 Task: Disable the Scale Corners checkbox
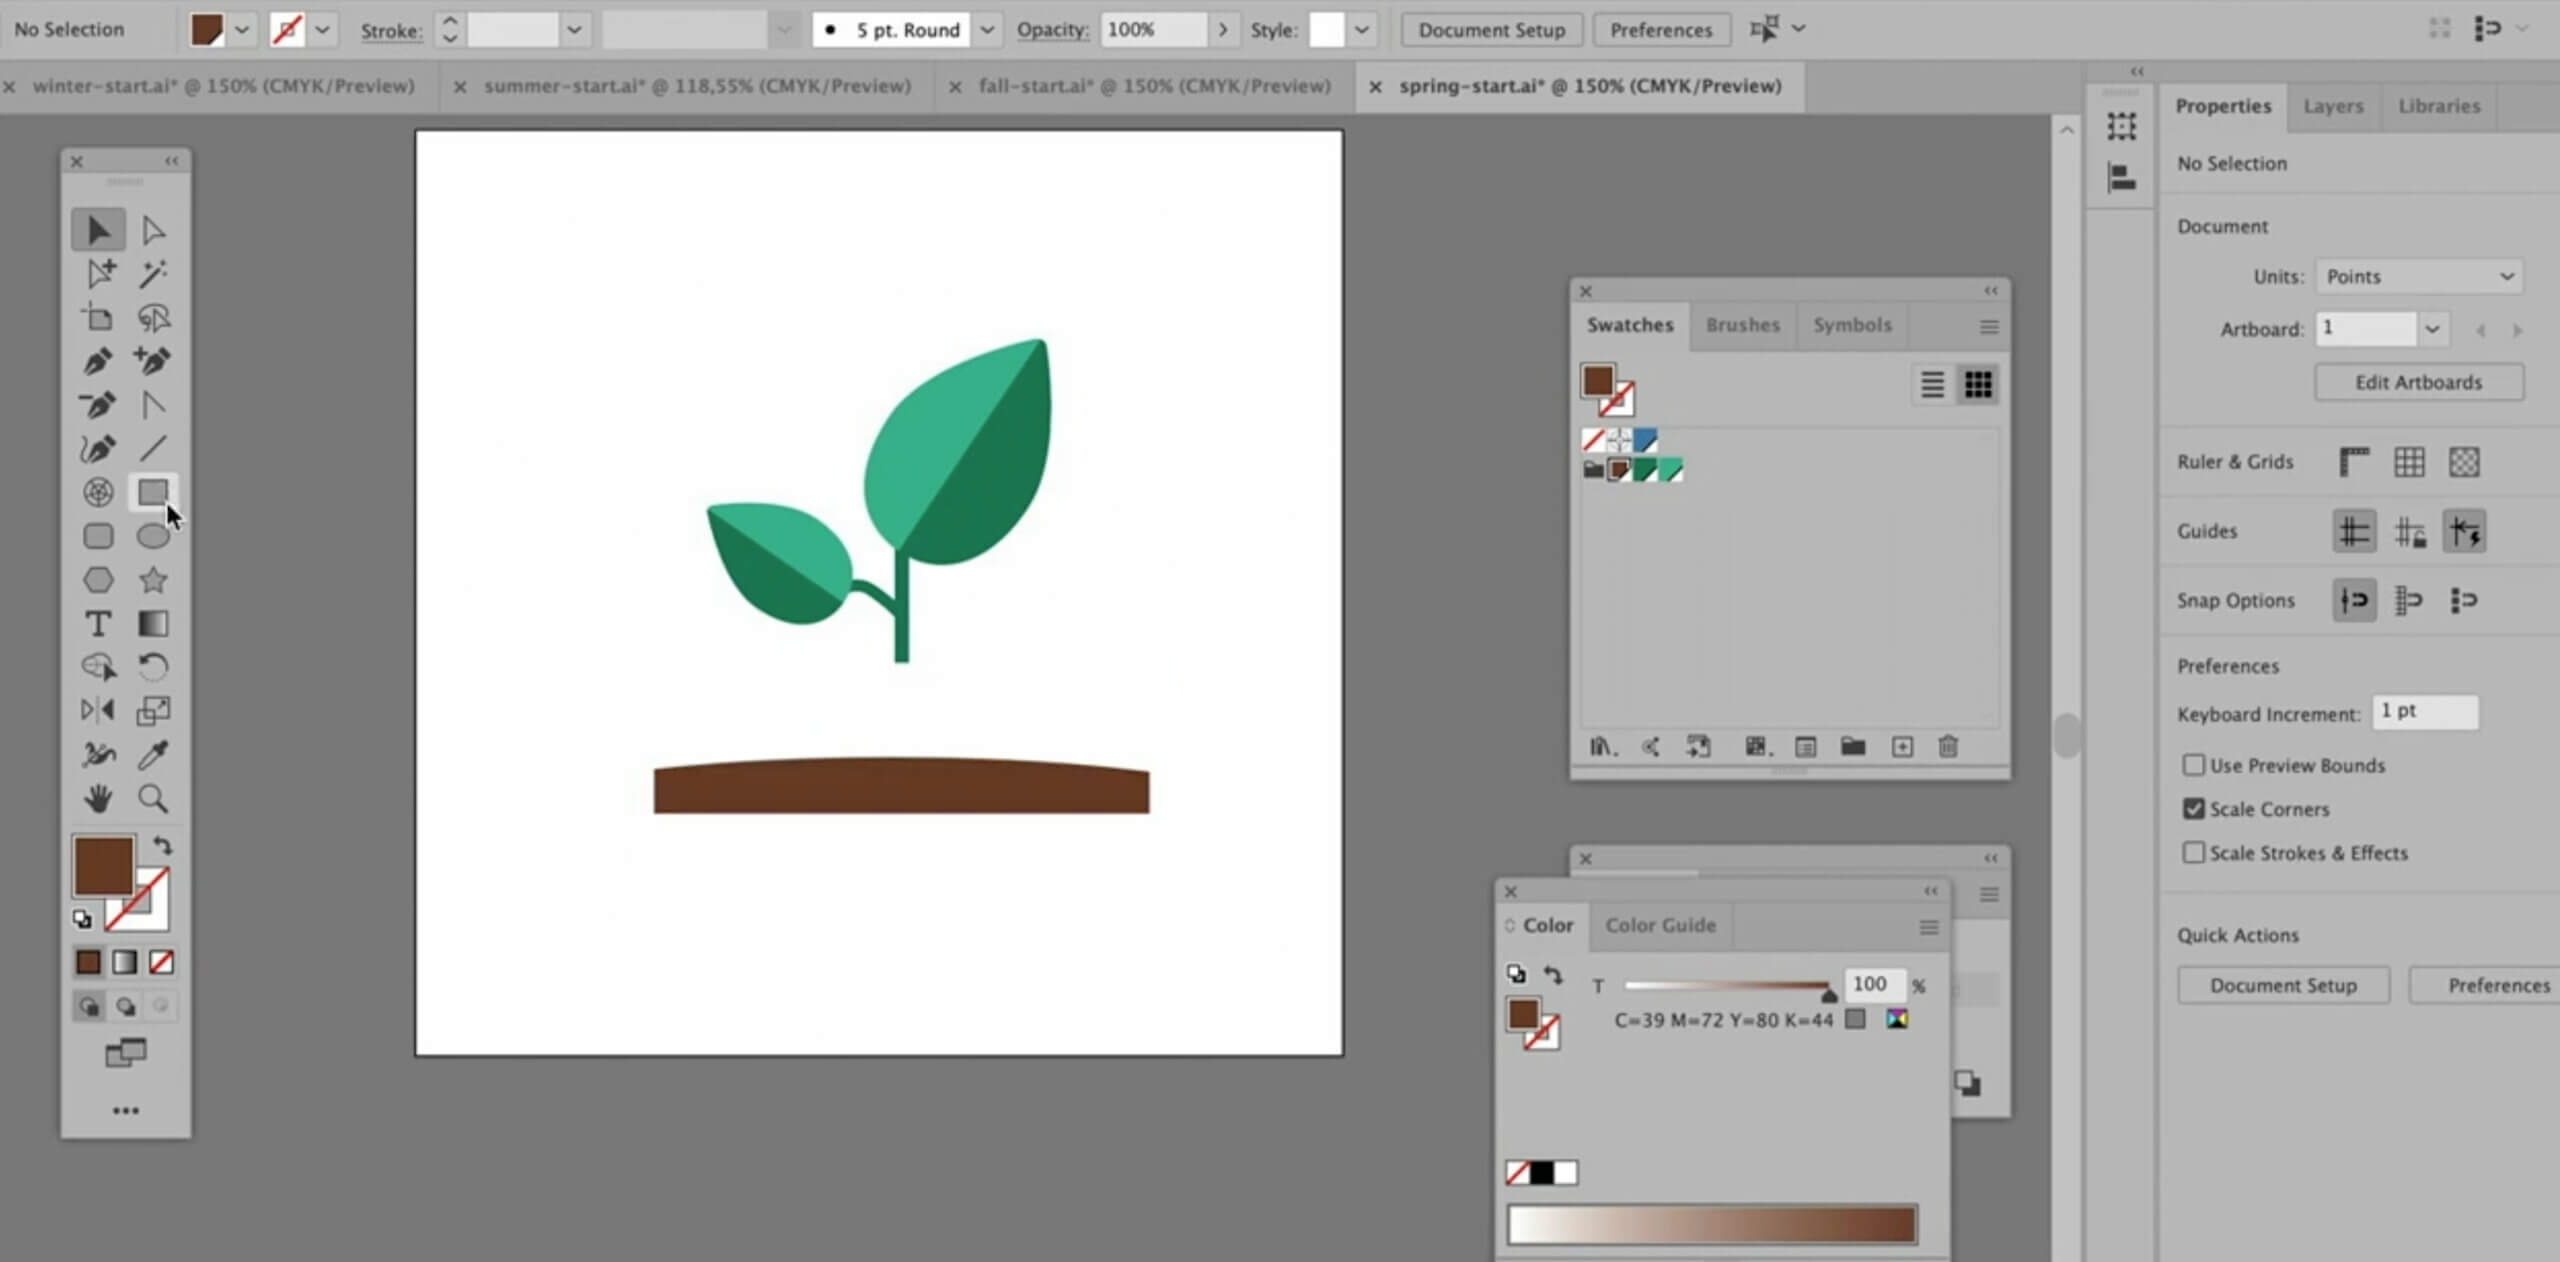[x=2193, y=809]
